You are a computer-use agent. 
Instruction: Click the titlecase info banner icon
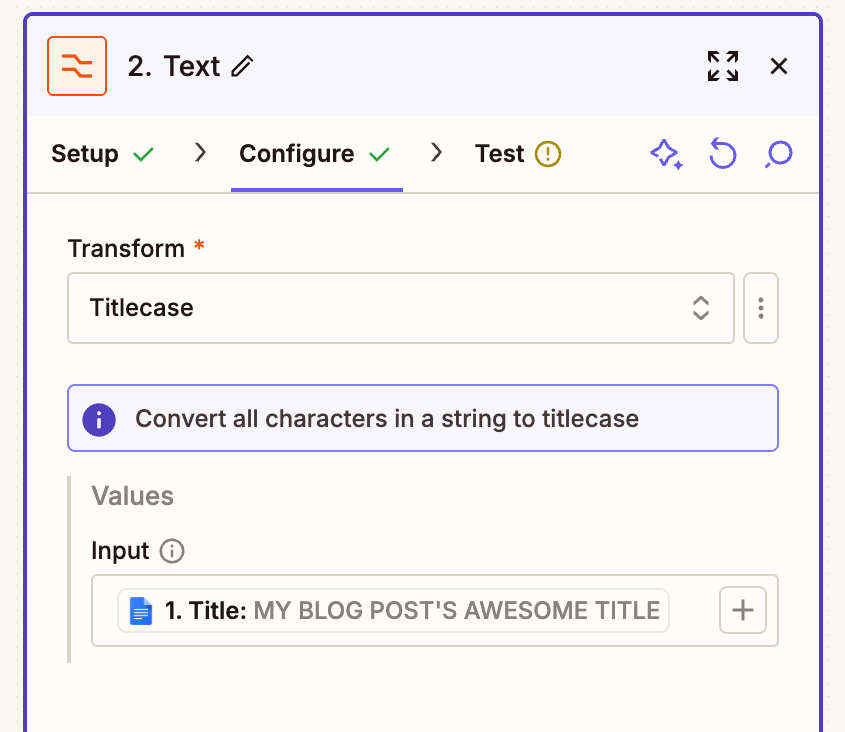pos(99,419)
